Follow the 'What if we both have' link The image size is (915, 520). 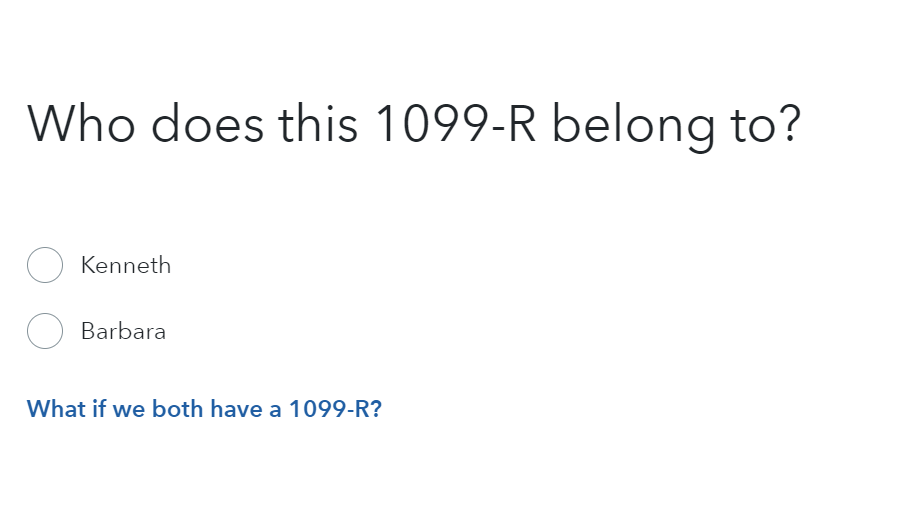(204, 408)
